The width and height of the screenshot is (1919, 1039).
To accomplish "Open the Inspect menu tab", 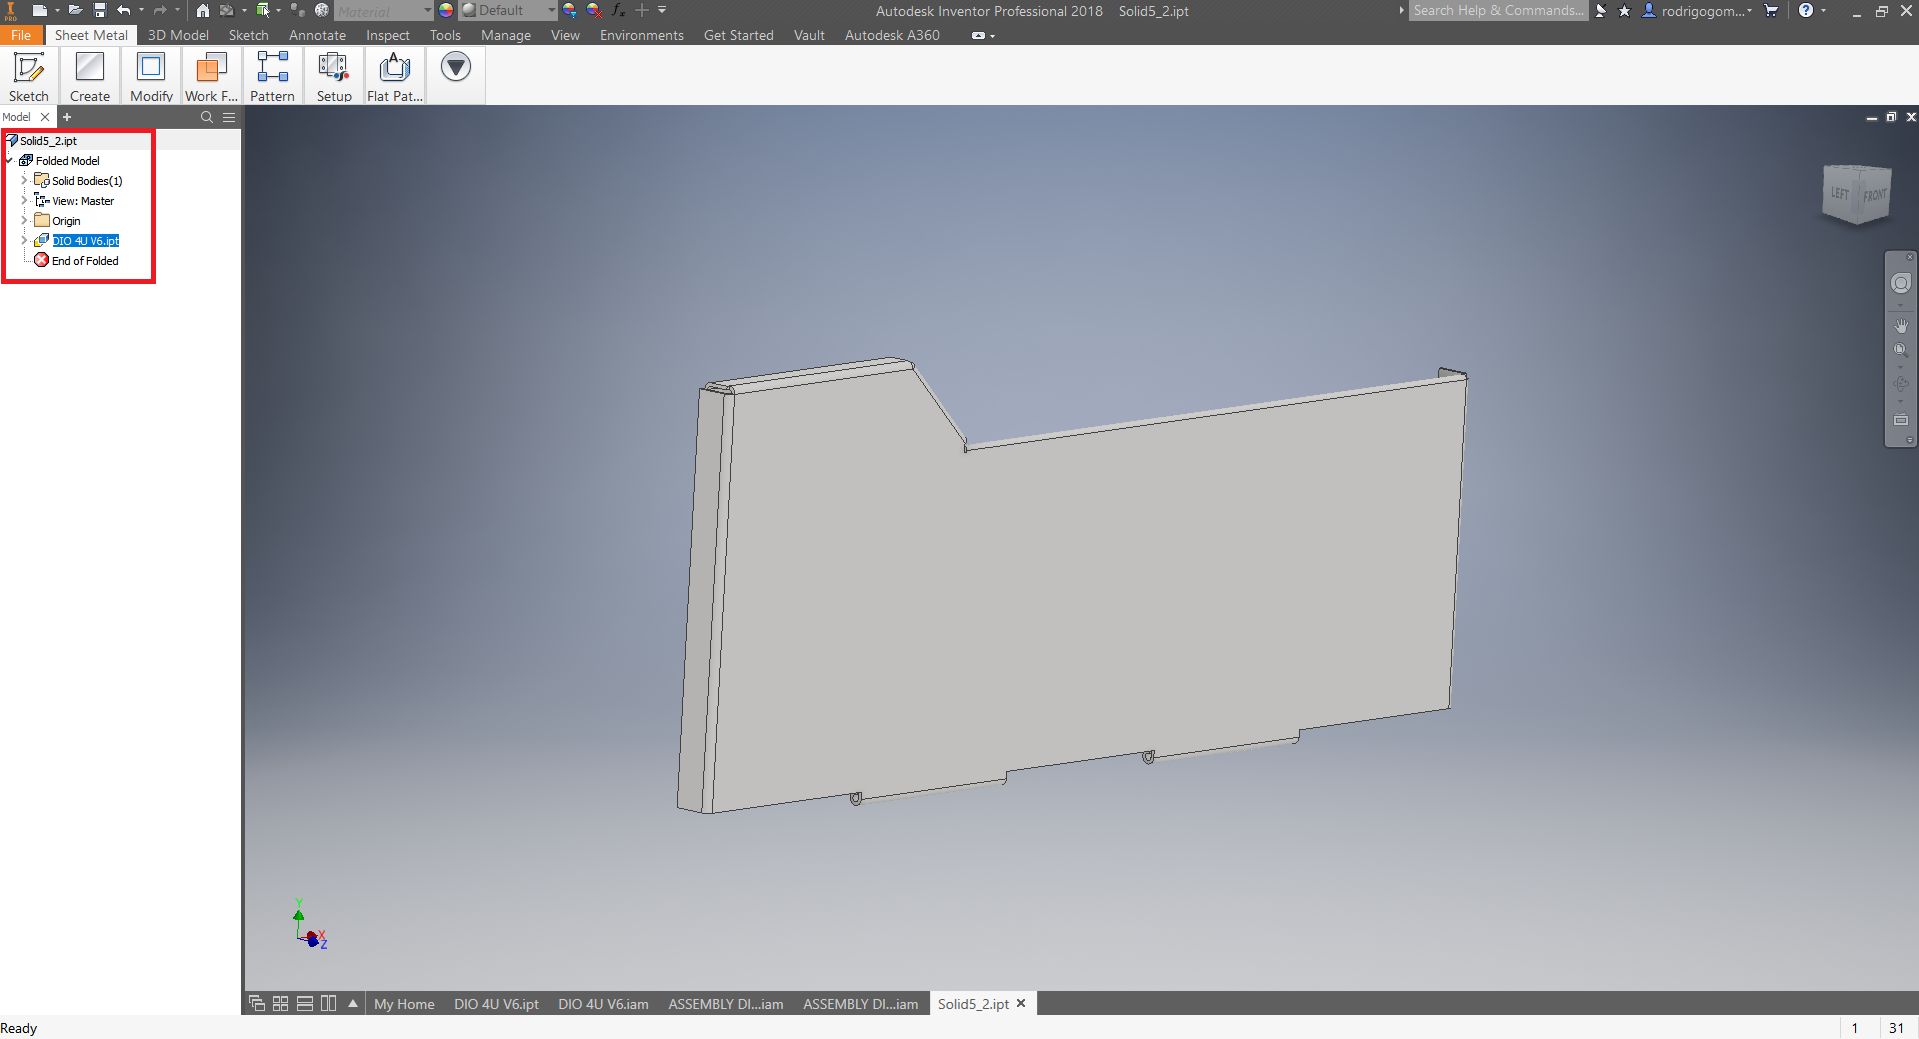I will tap(387, 35).
